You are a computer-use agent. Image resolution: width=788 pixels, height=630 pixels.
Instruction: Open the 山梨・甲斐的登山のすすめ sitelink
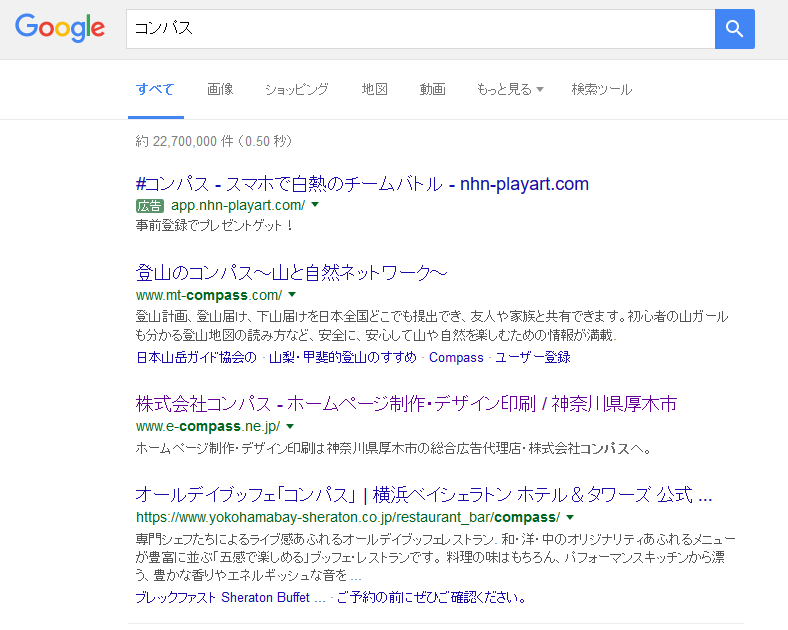[343, 357]
